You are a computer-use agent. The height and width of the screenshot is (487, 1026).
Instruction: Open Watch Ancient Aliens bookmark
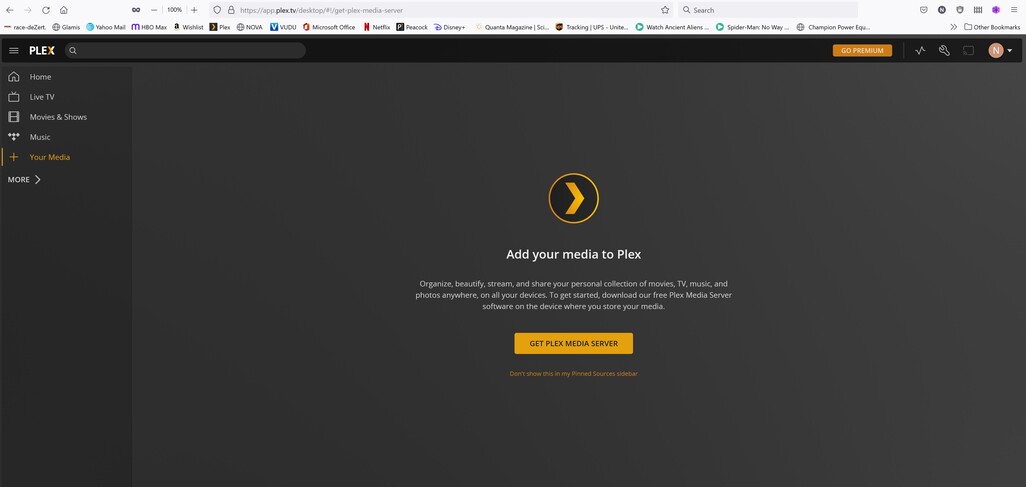click(672, 27)
